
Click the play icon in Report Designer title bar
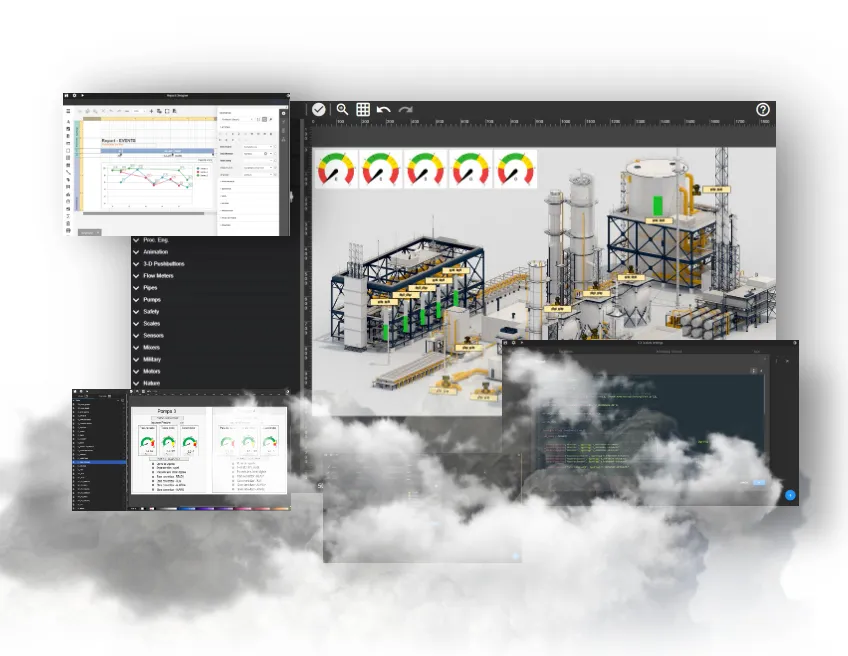(x=82, y=96)
